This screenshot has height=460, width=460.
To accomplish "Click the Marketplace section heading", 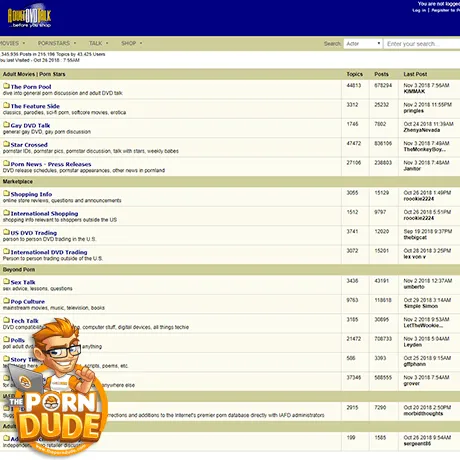I will [18, 182].
